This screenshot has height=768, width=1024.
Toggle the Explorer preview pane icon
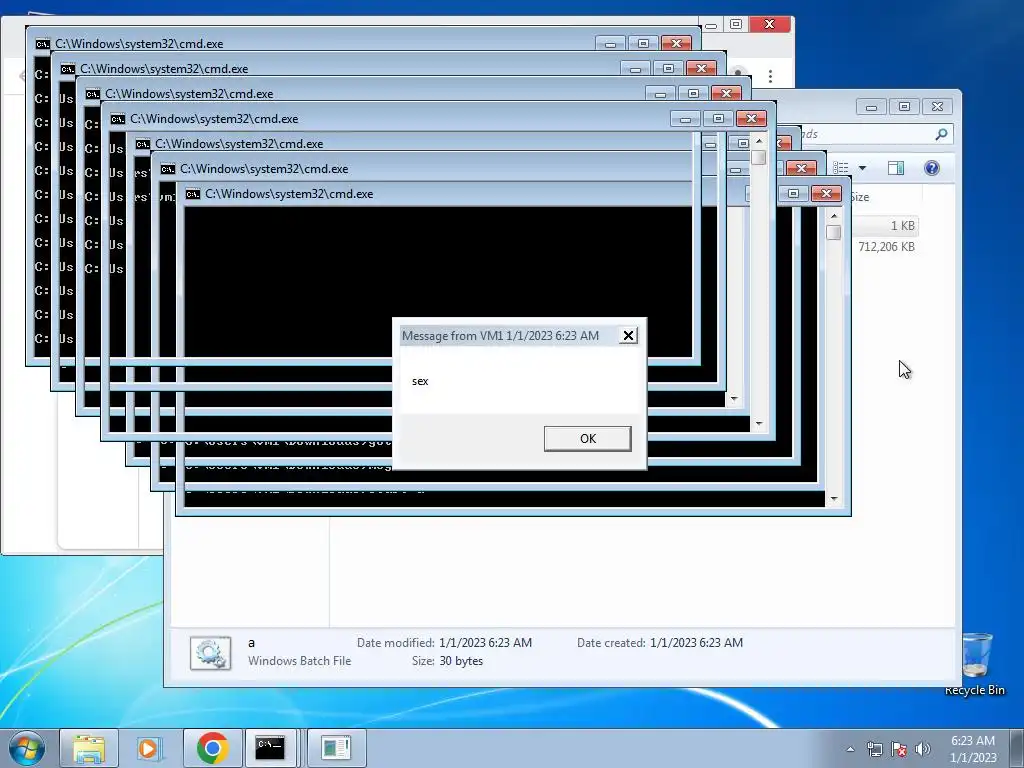point(896,168)
